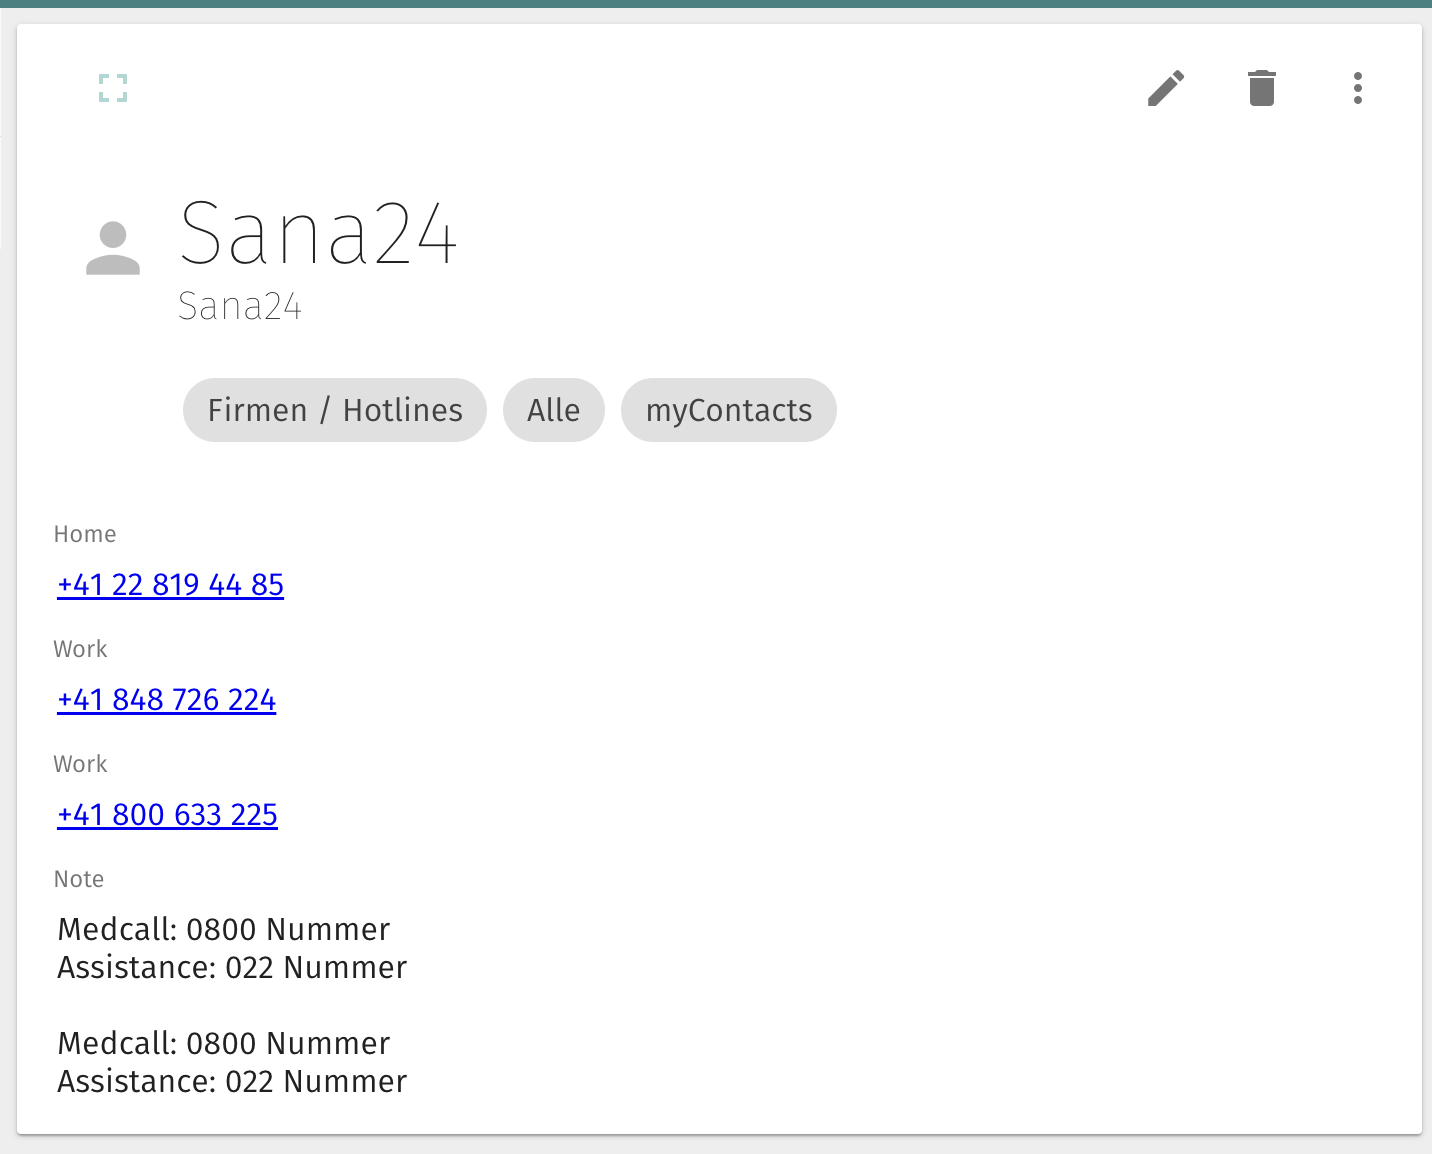The image size is (1432, 1154).
Task: Select the Firmen / Hotlines group chip
Action: tap(335, 410)
